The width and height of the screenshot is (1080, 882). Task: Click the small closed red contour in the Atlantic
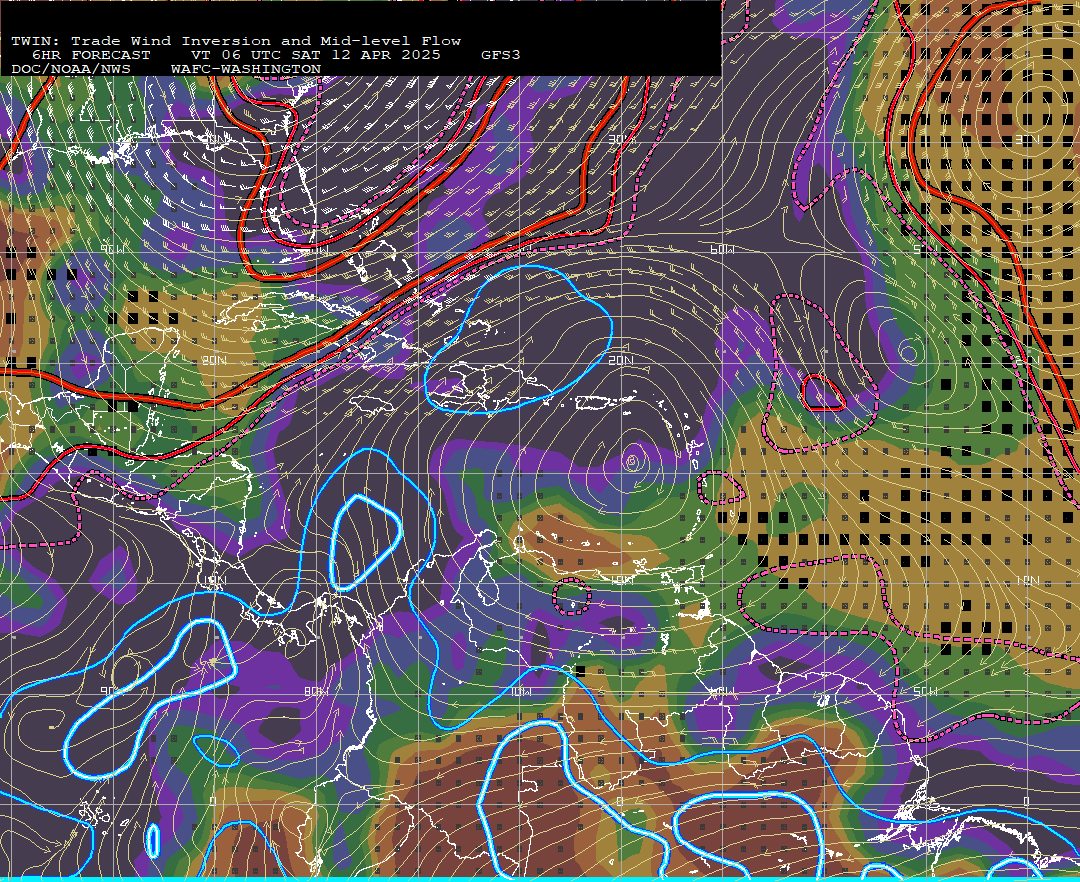tap(823, 392)
